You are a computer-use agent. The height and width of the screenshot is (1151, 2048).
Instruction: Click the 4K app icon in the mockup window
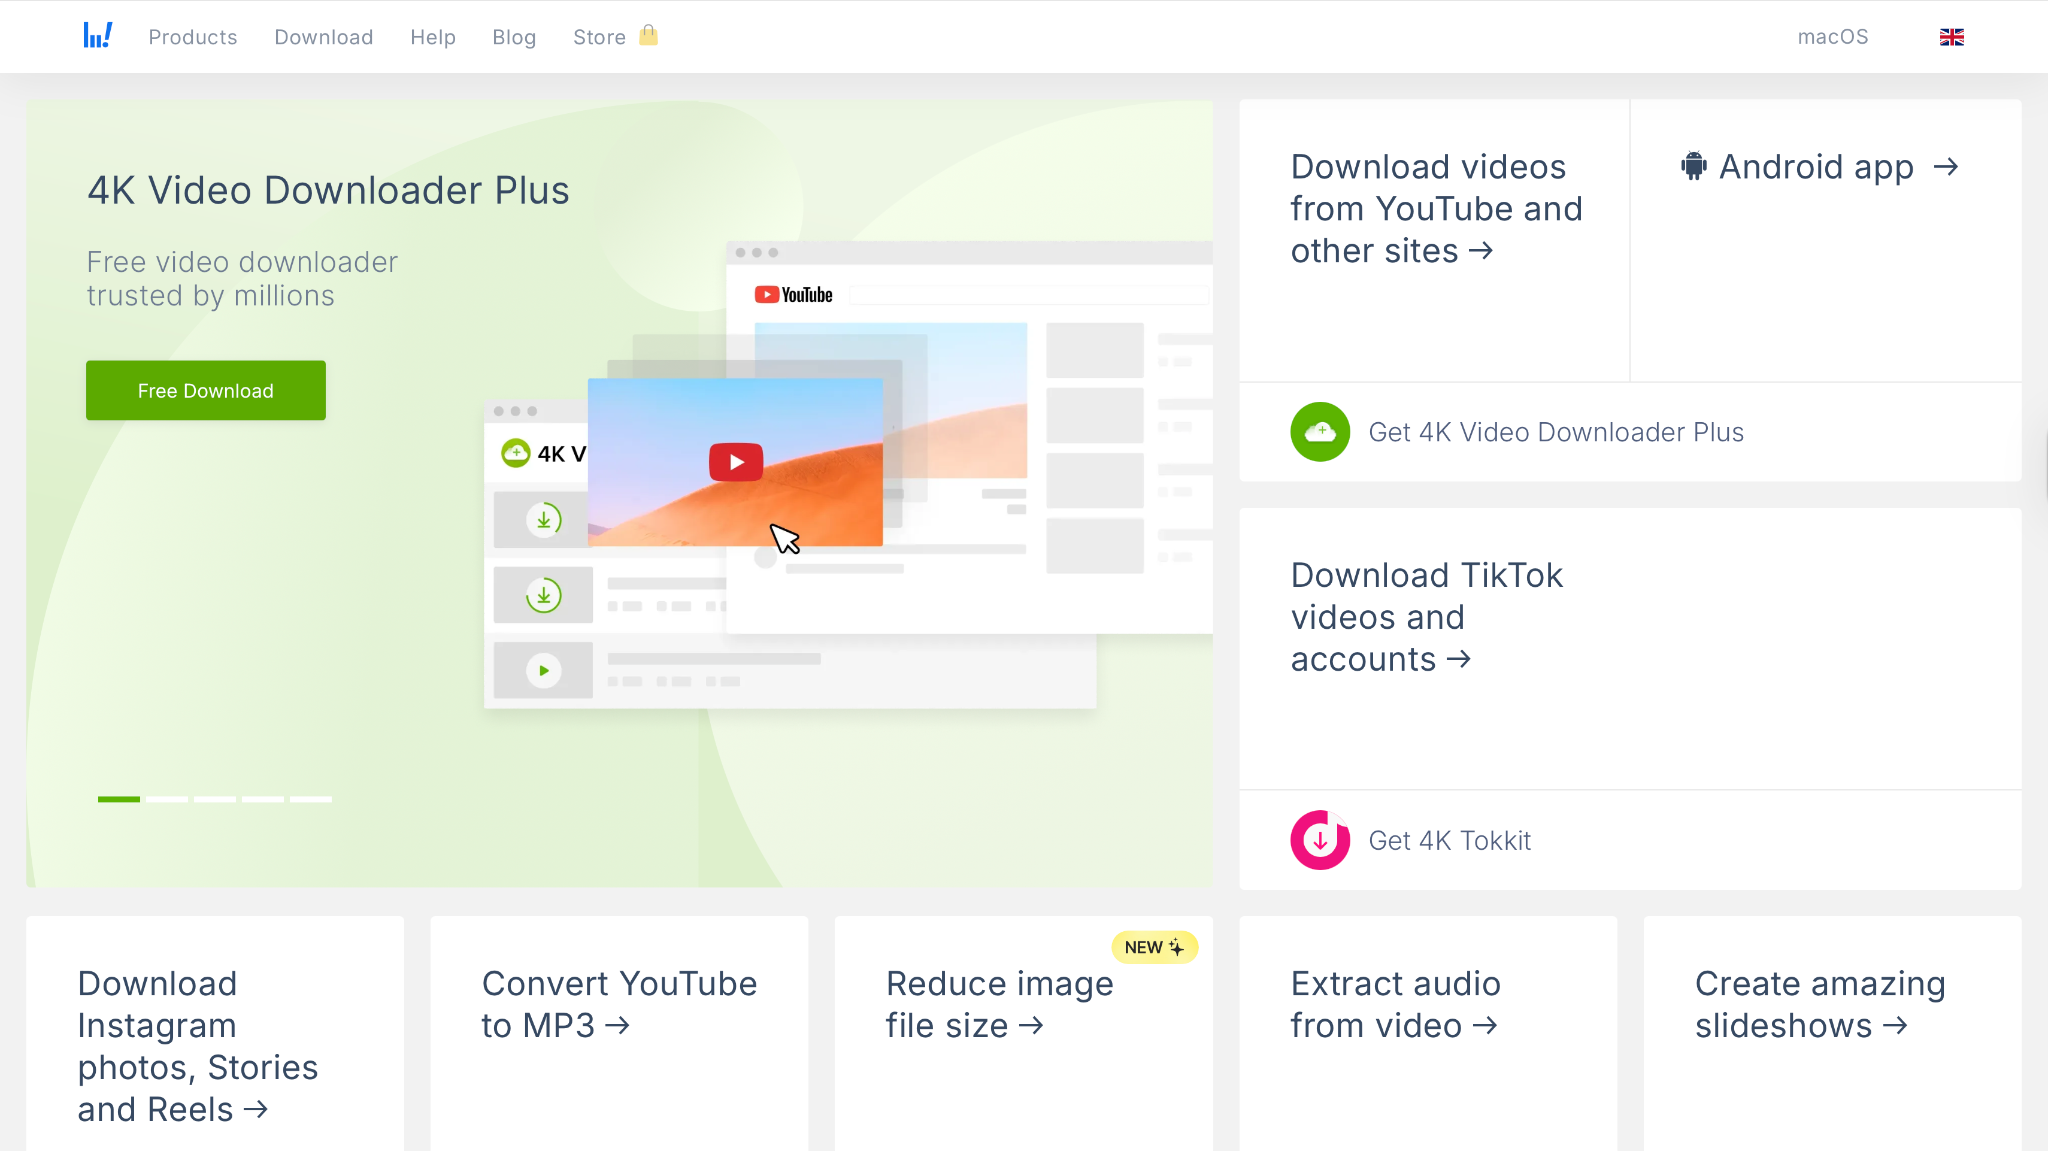(x=515, y=453)
